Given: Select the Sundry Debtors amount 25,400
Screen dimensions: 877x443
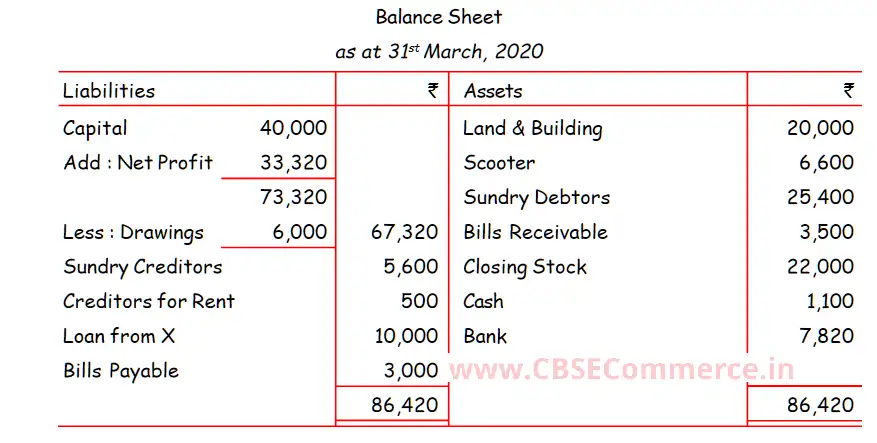Looking at the screenshot, I should coord(820,197).
